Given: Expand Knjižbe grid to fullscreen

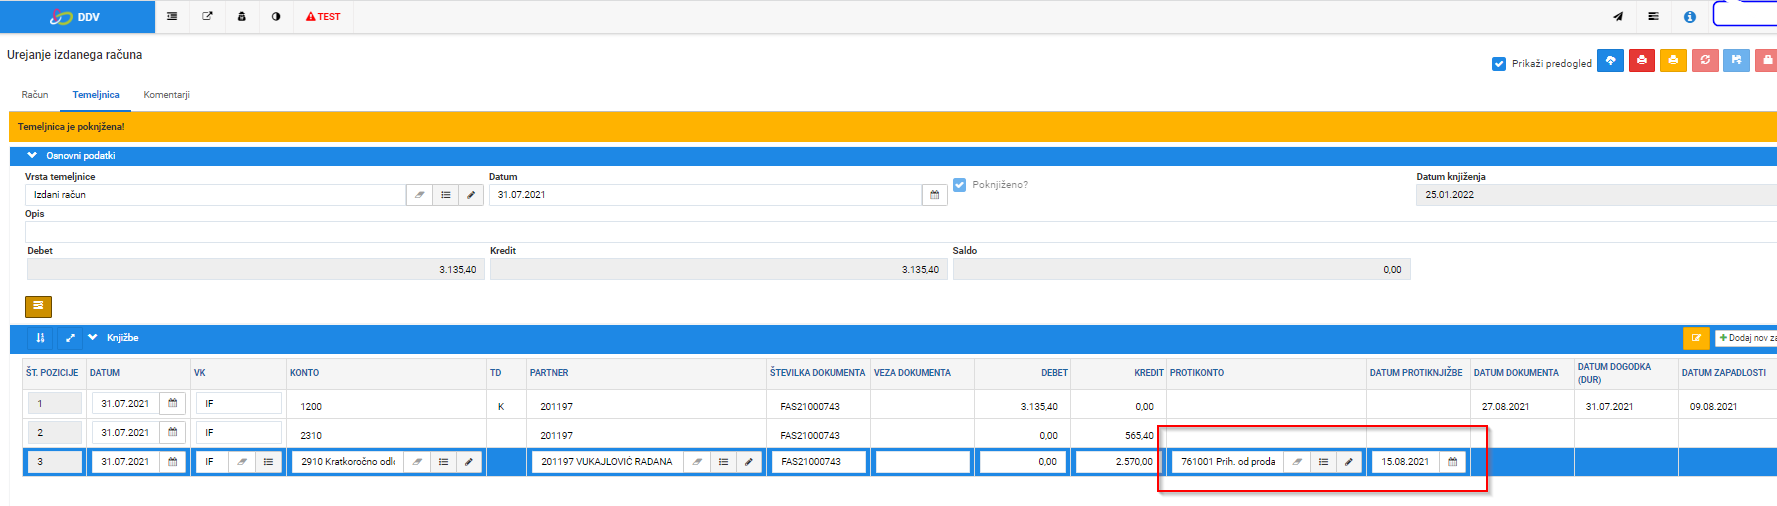Looking at the screenshot, I should pos(70,338).
